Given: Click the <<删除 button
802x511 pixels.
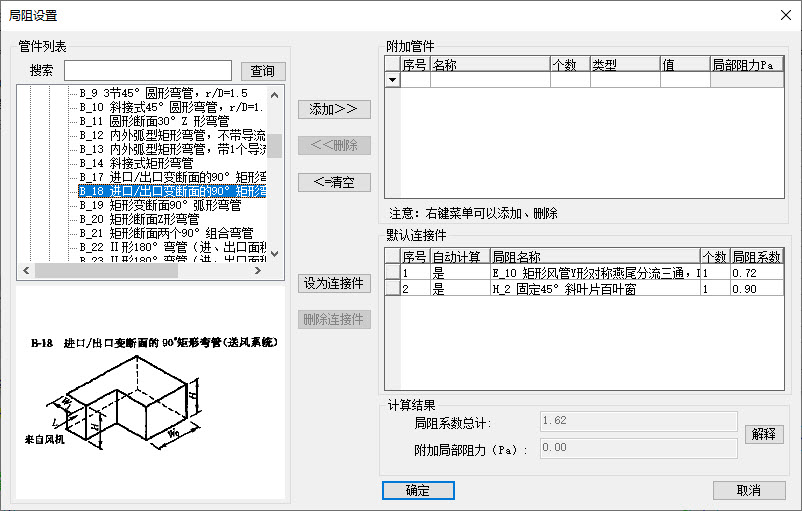Looking at the screenshot, I should click(x=334, y=145).
